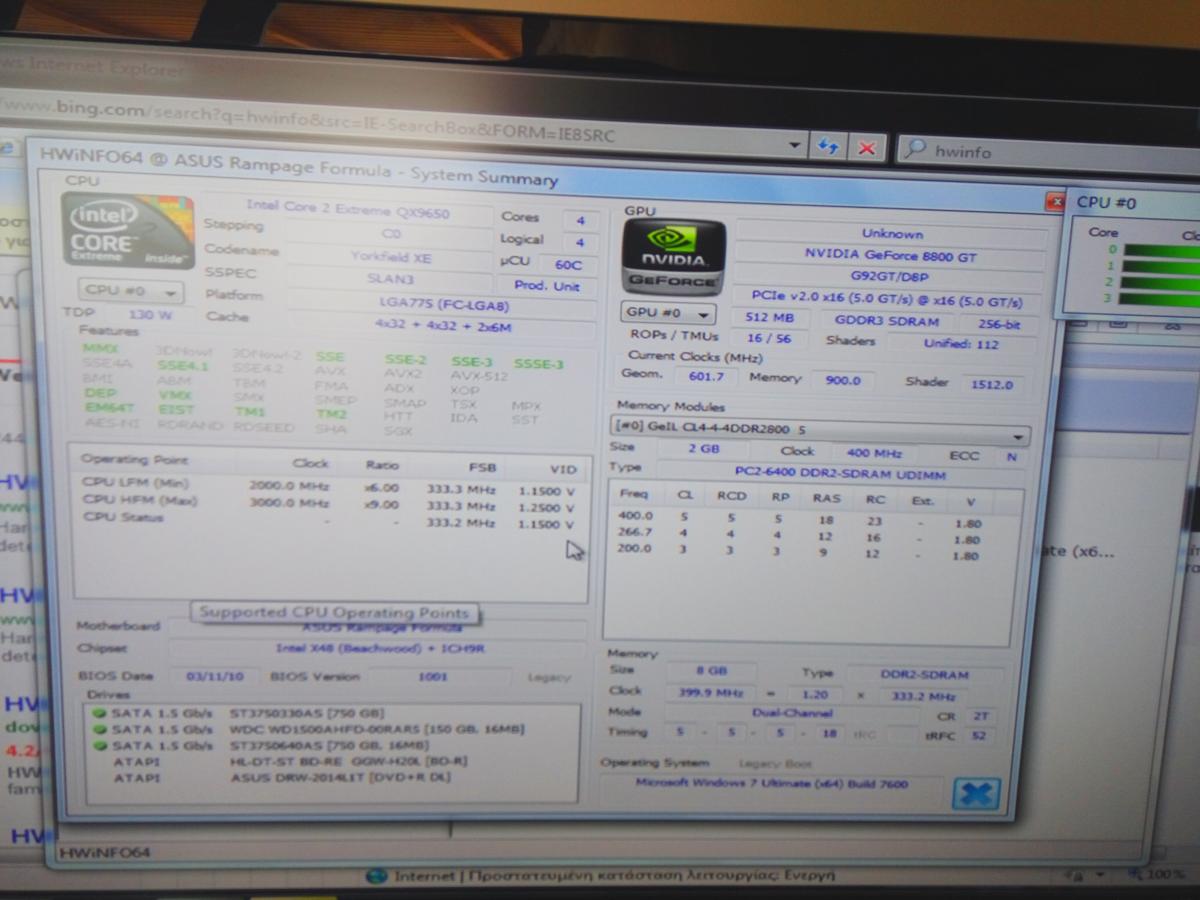Screen dimensions: 1200x900
Task: Click the VID column header
Action: (562, 469)
